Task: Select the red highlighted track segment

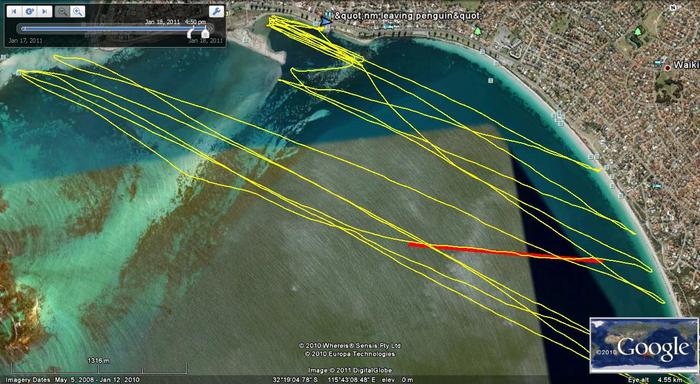Action: [505, 253]
